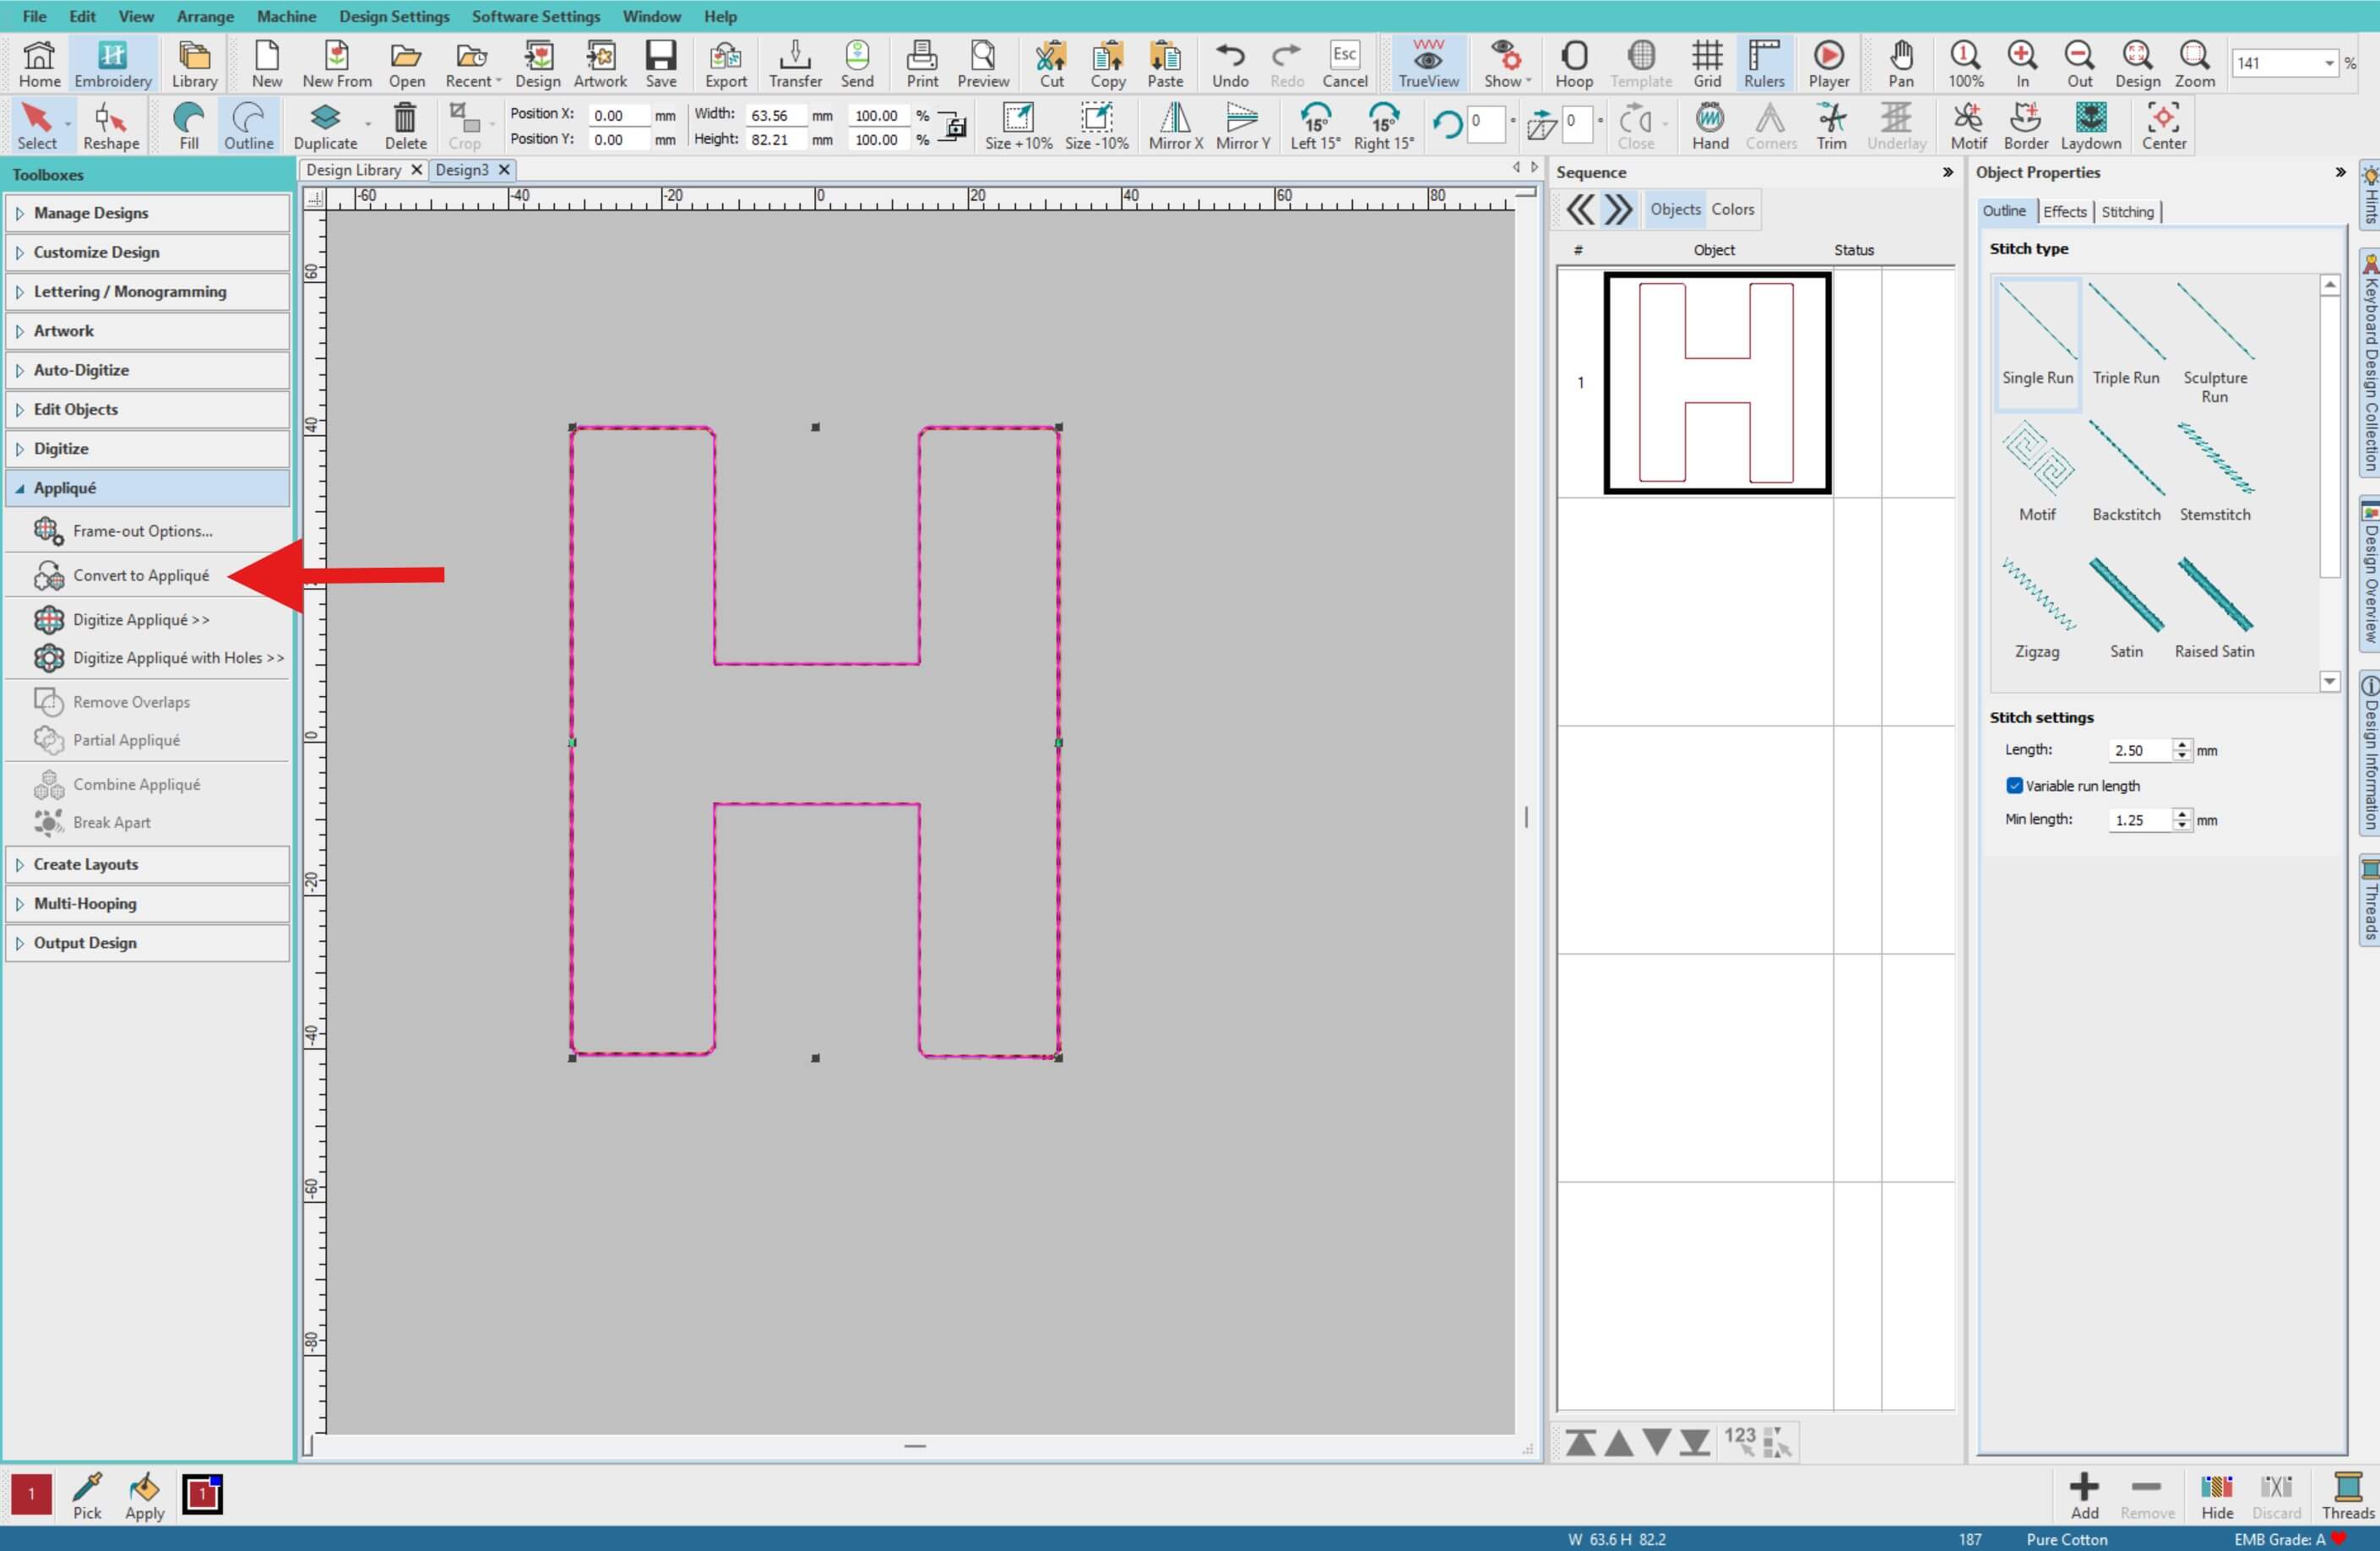Click the Border tool icon

point(2026,126)
